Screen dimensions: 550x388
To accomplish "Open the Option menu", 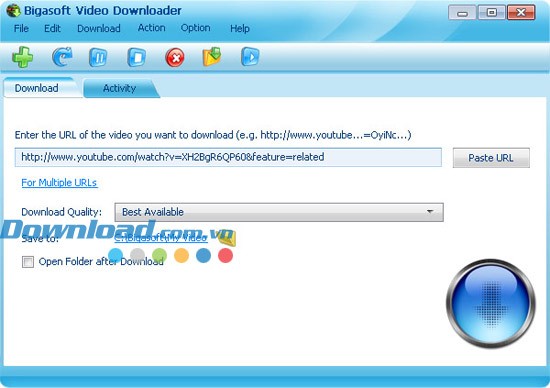I will 195,28.
